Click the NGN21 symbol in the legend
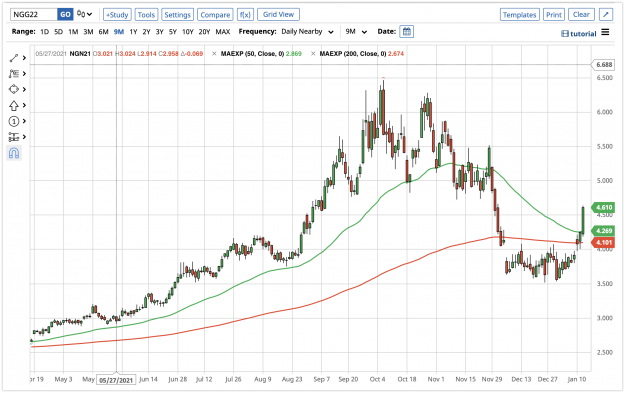This screenshot has width=625, height=393. tap(80, 53)
